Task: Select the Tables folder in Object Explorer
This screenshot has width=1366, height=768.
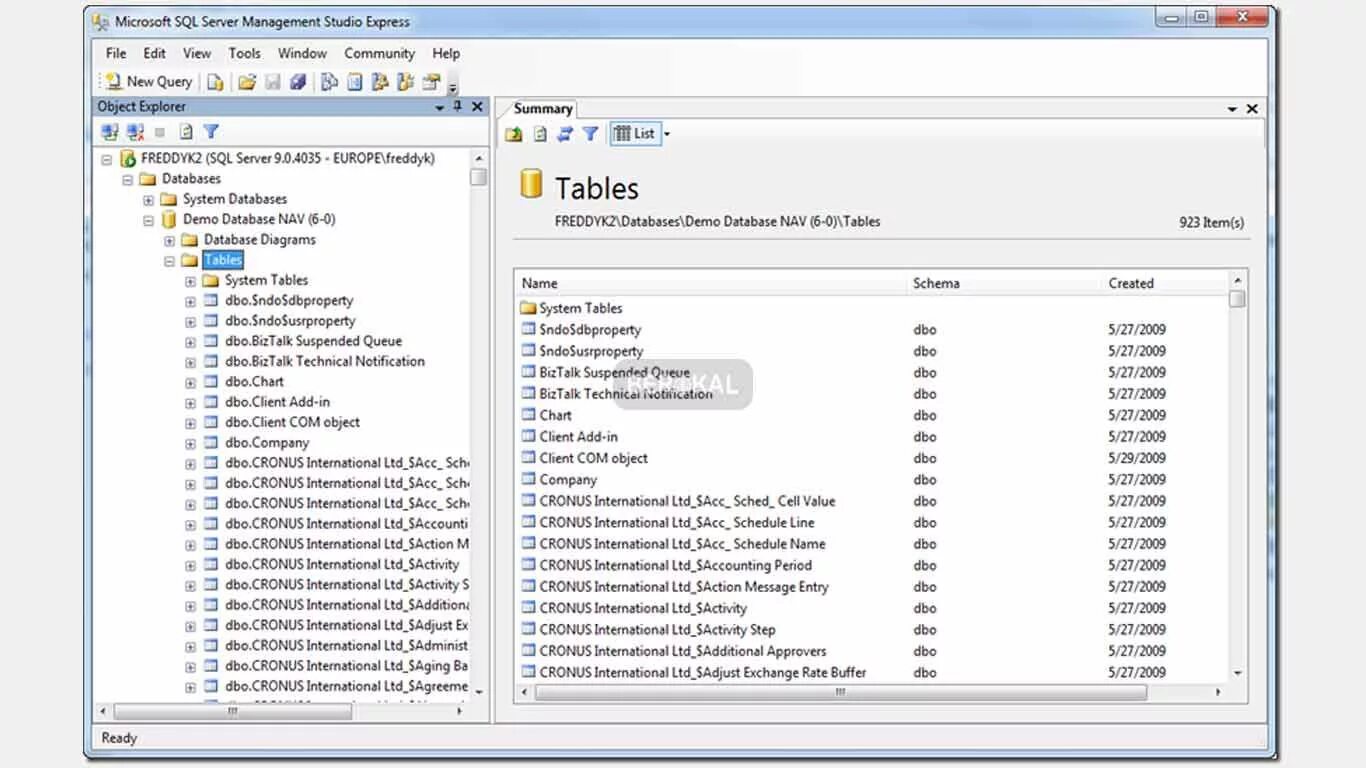Action: pos(222,260)
